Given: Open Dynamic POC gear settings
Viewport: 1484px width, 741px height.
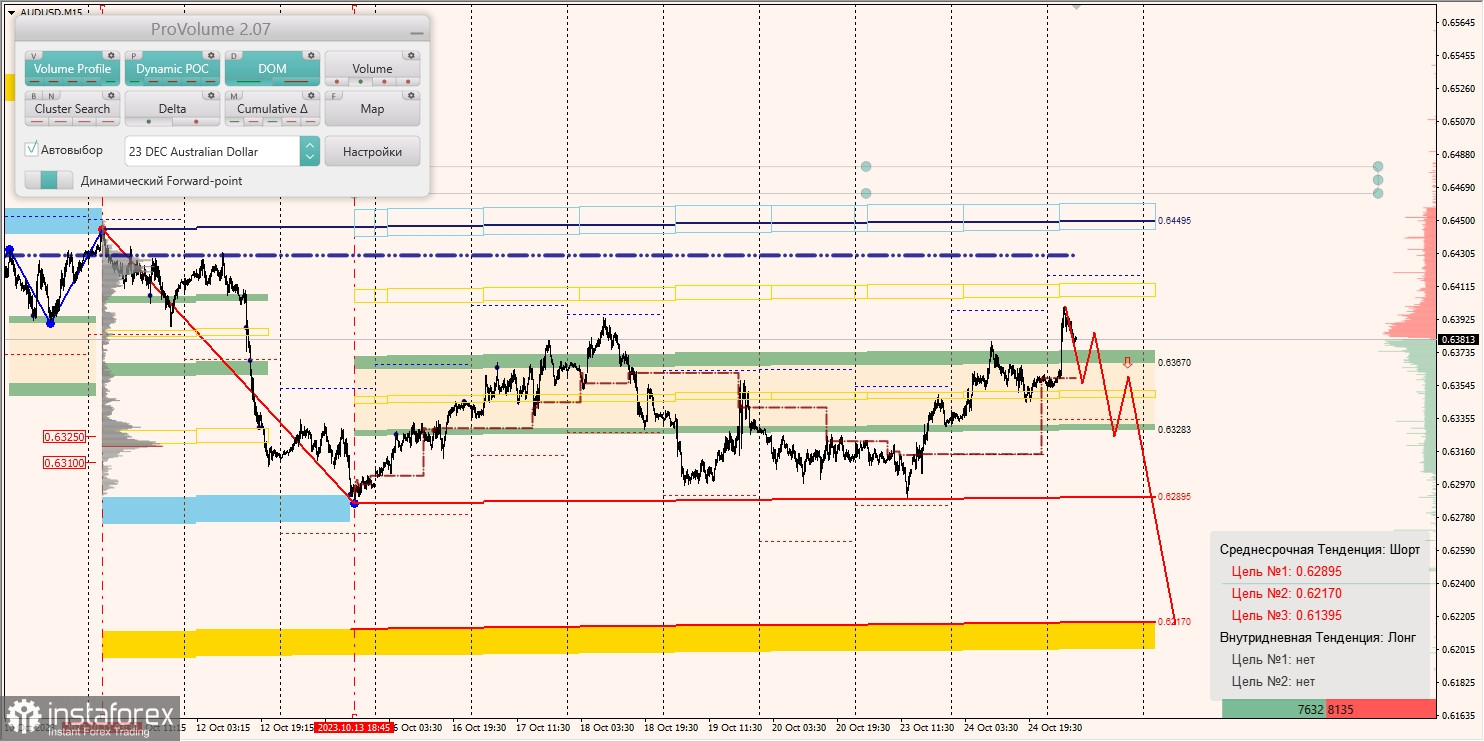Looking at the screenshot, I should click(211, 56).
